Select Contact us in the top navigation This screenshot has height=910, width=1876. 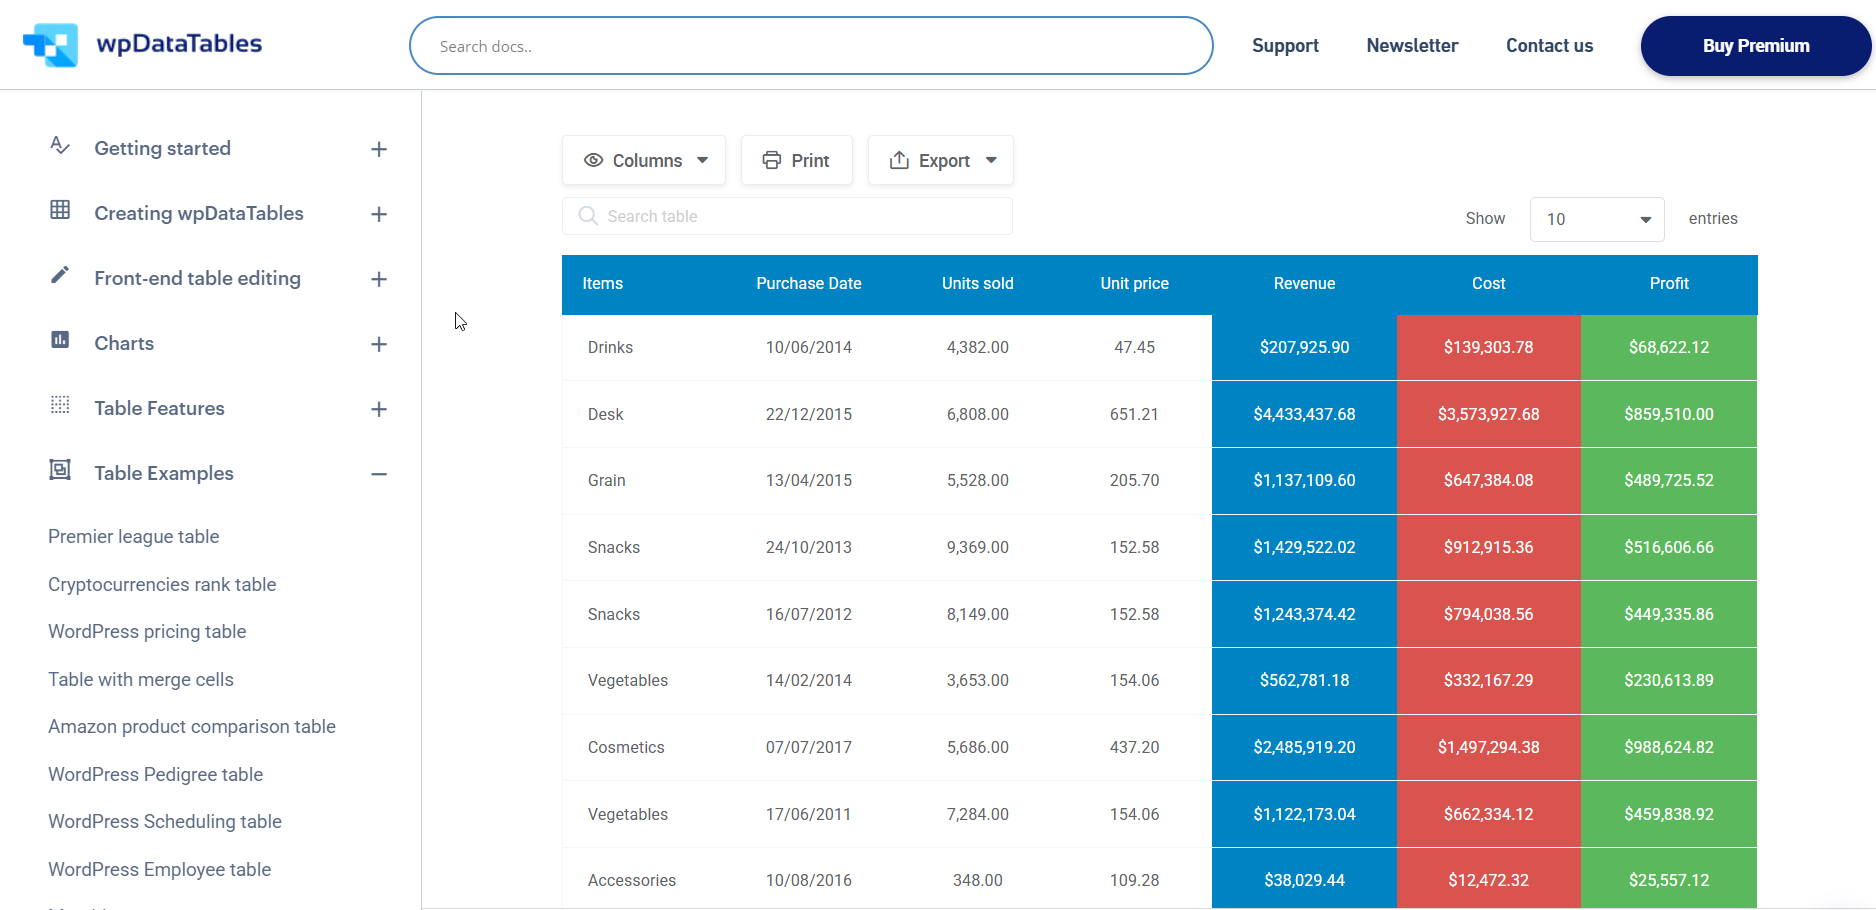tap(1549, 45)
